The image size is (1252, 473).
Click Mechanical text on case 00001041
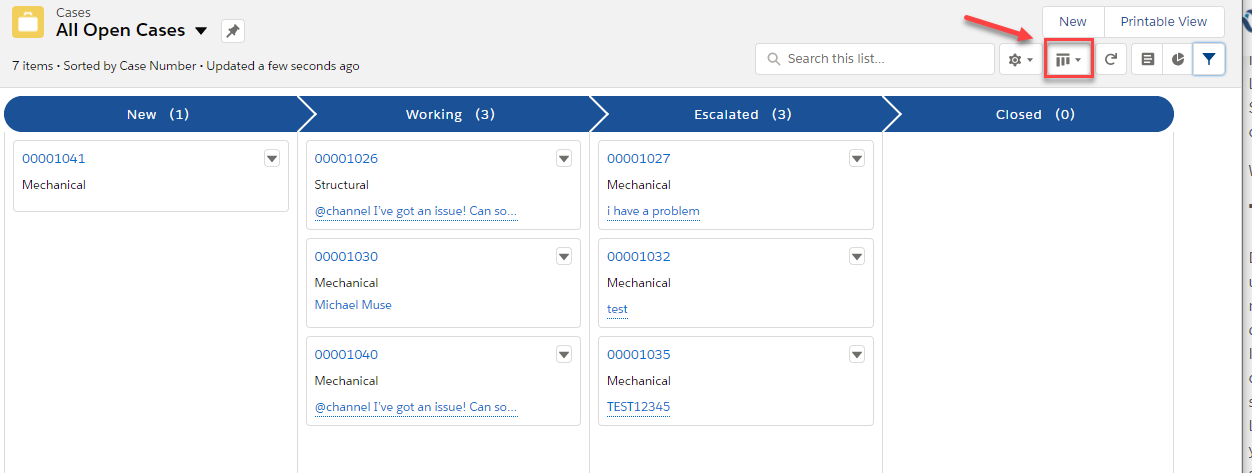(54, 184)
